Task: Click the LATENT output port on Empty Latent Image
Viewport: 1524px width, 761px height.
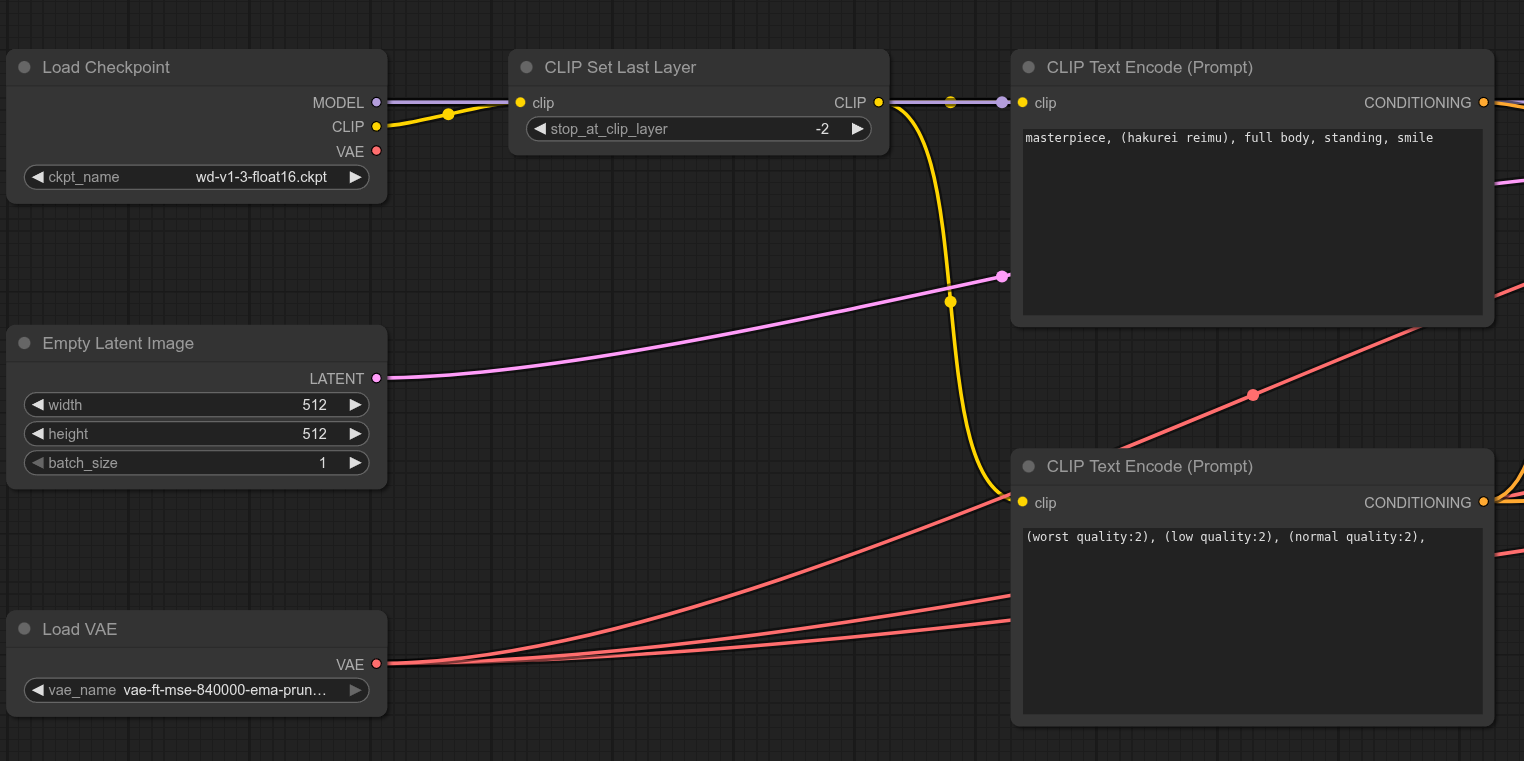Action: click(x=376, y=378)
